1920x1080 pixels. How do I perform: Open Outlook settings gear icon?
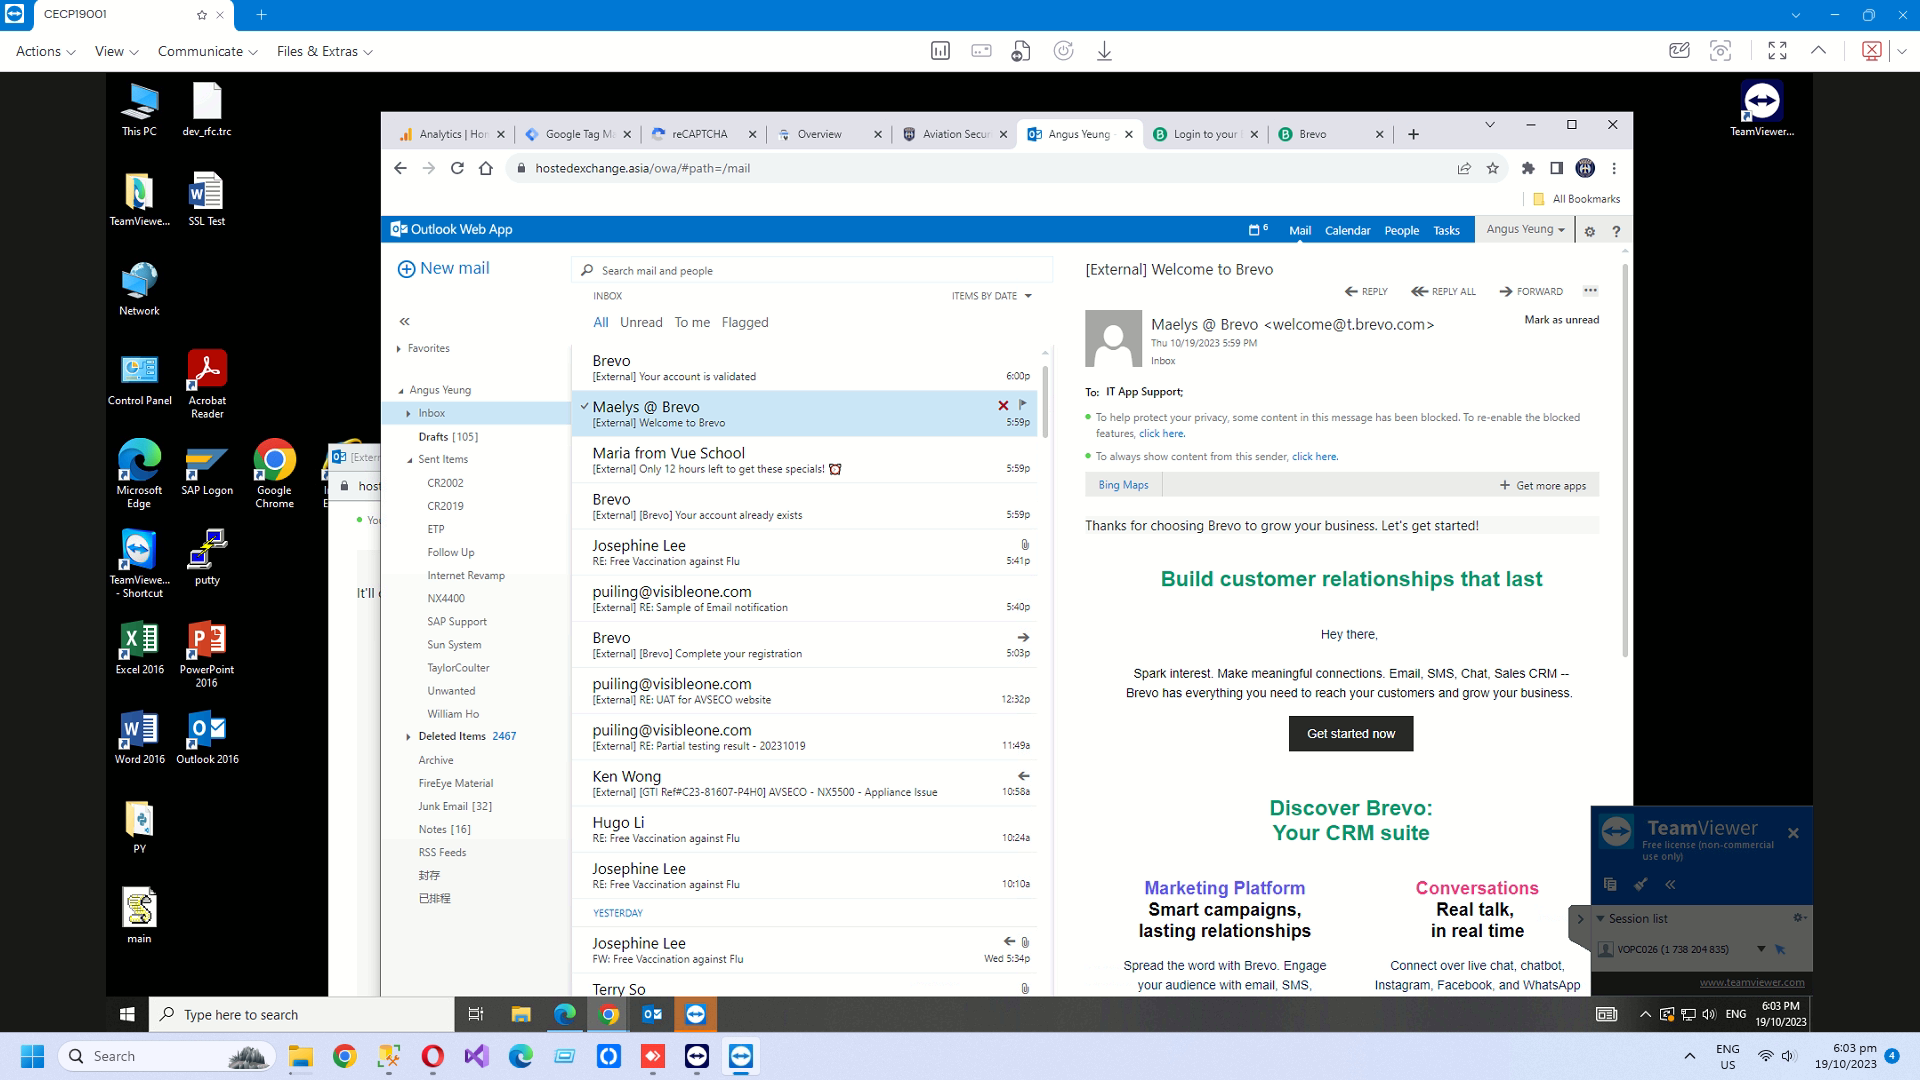(x=1589, y=231)
